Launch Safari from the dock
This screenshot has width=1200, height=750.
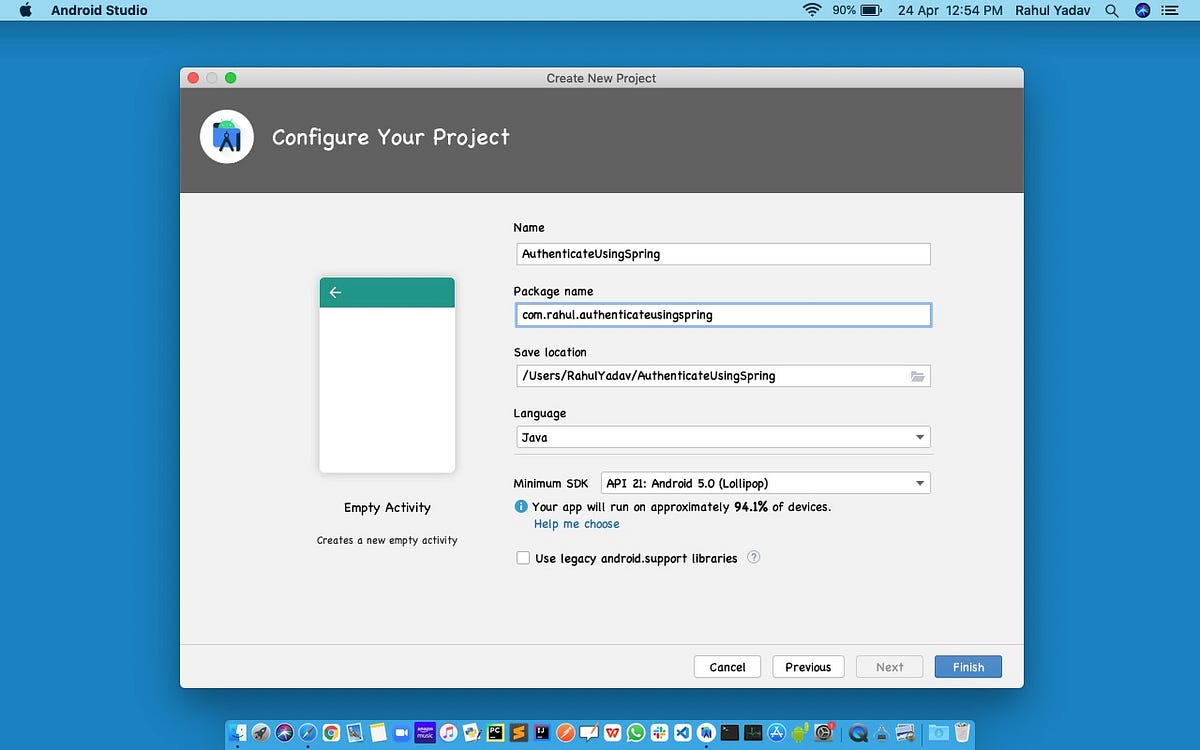[x=307, y=732]
